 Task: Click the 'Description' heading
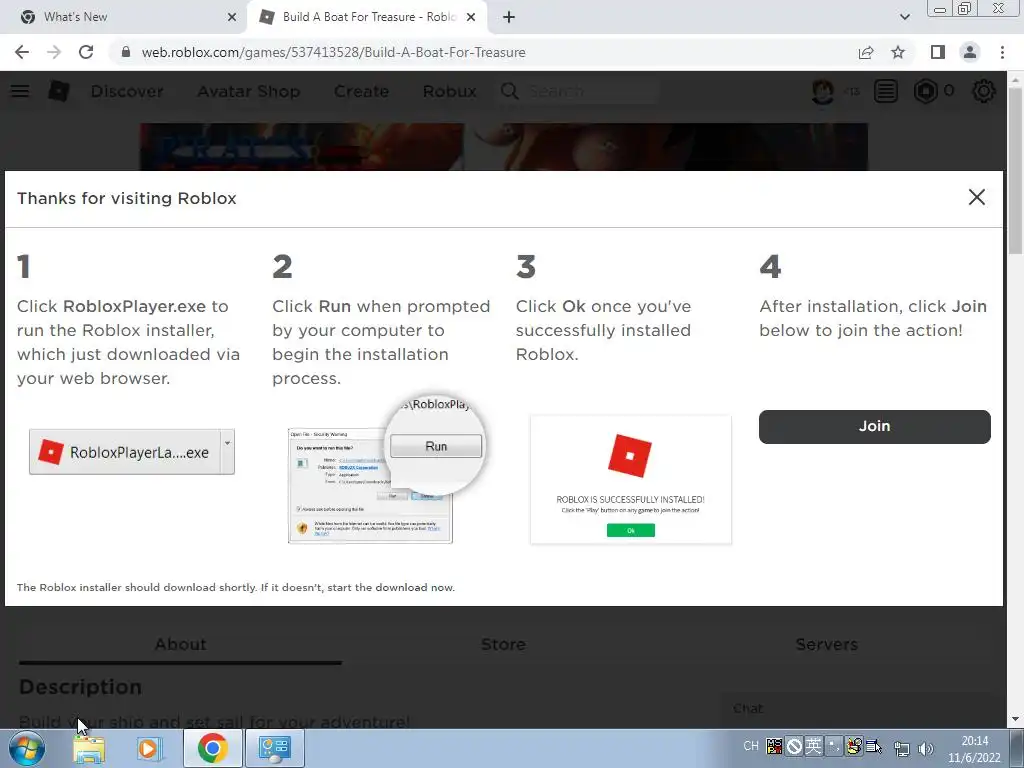coord(80,687)
